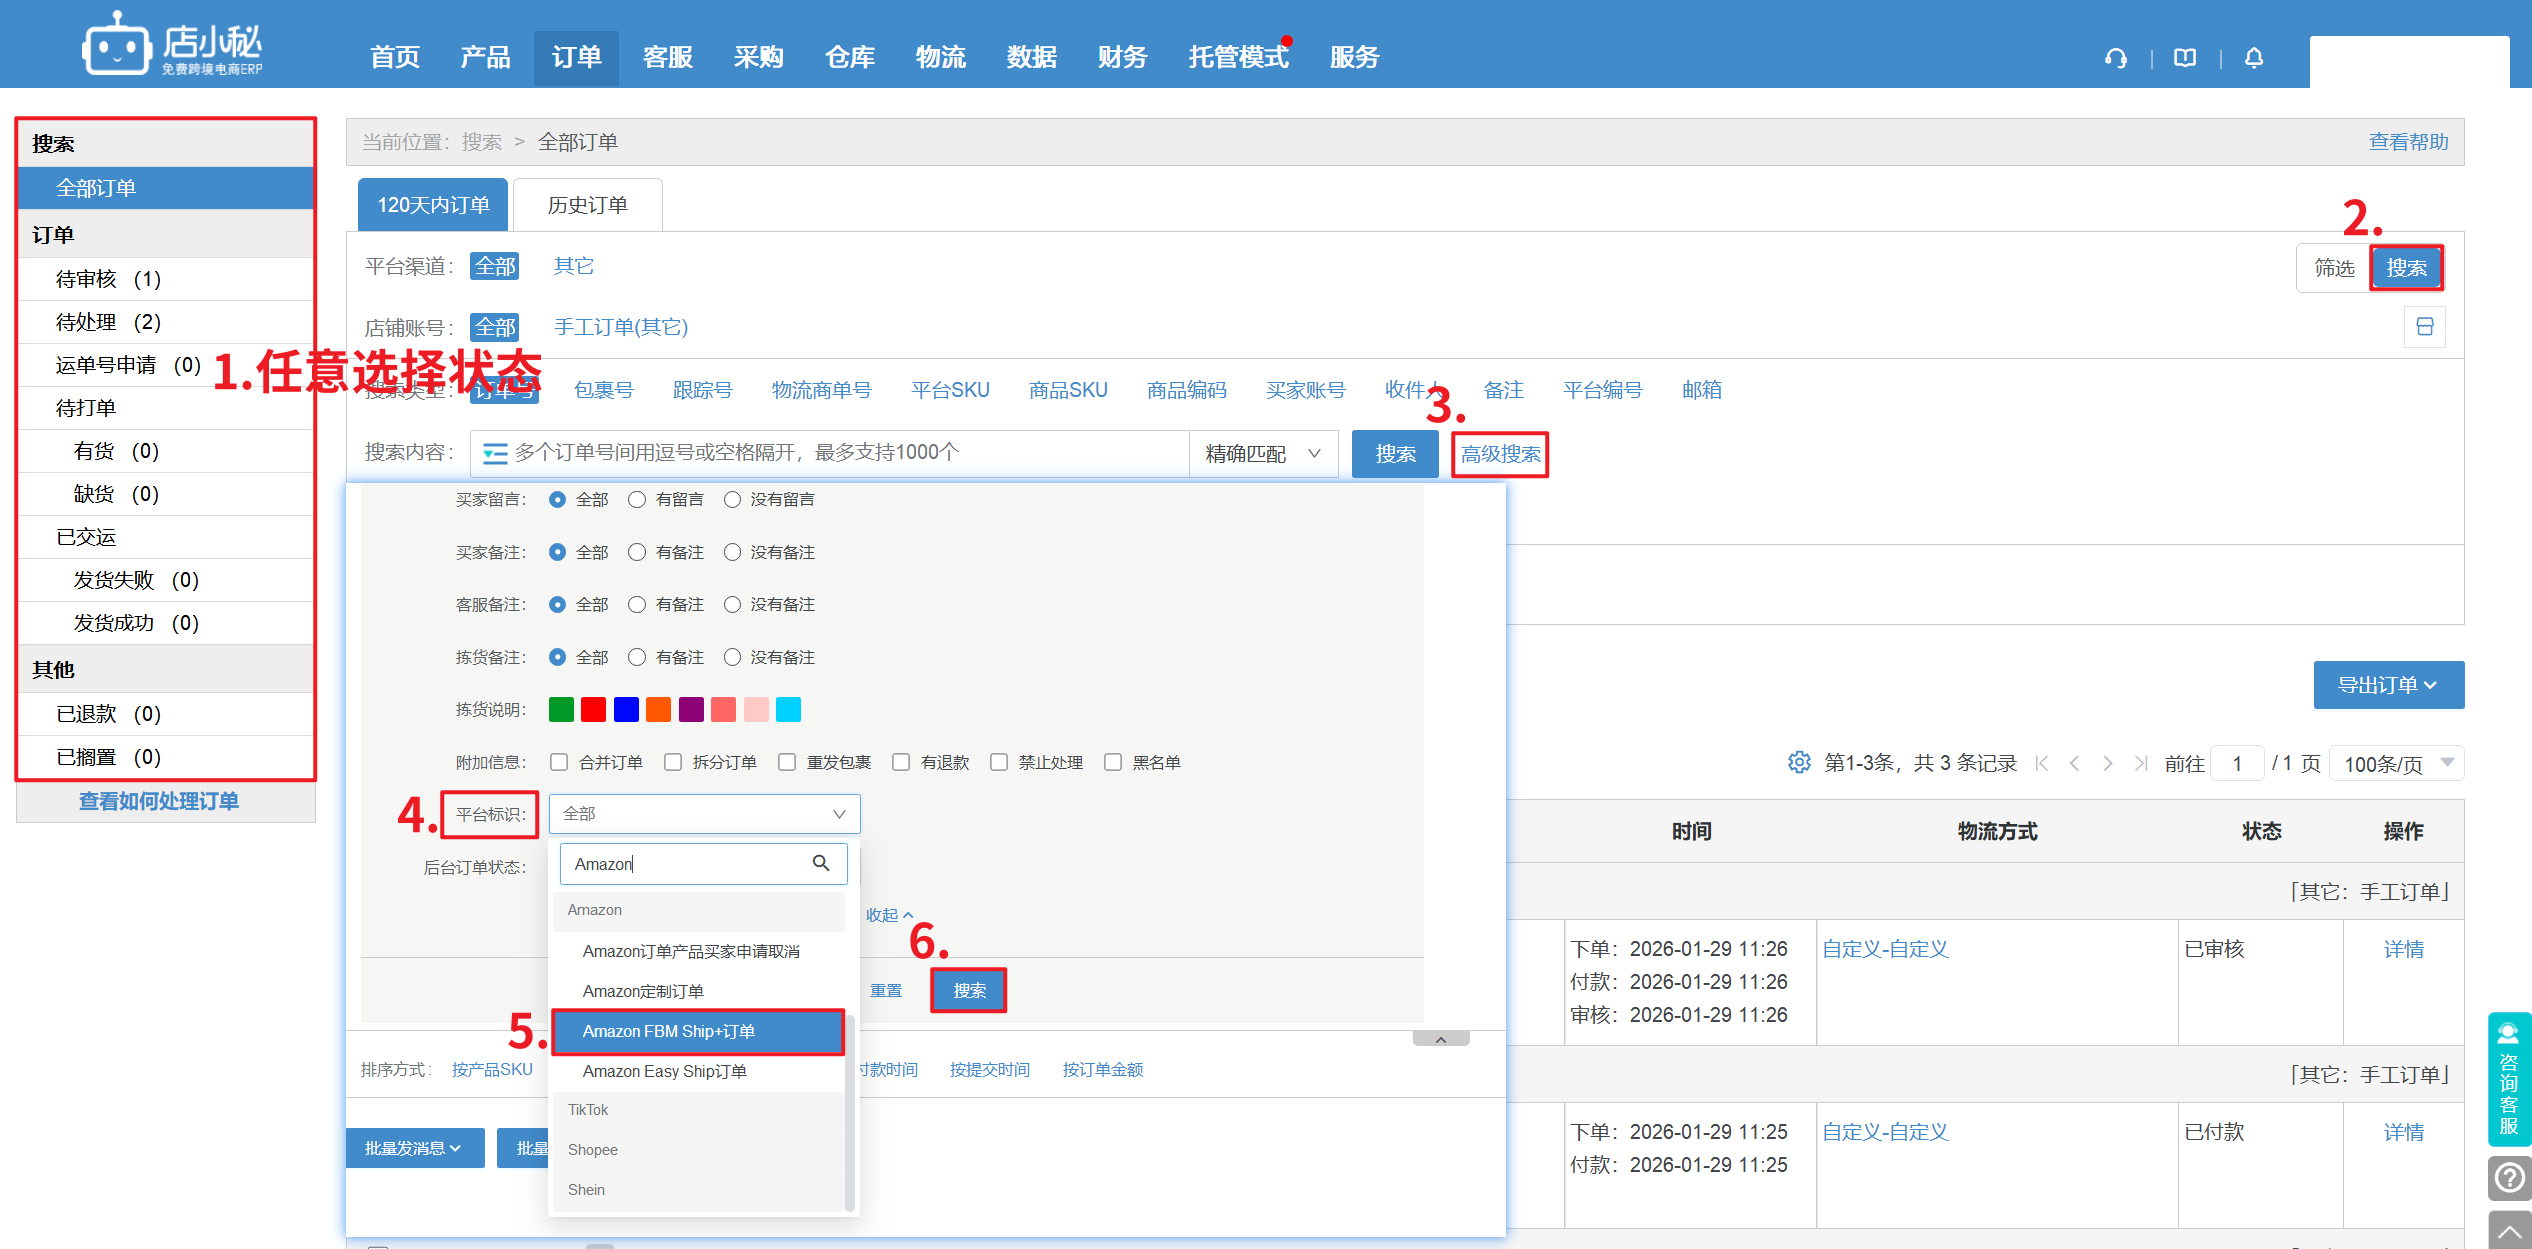Image resolution: width=2532 pixels, height=1249 pixels.
Task: Click the magnifier icon in Amazon search box
Action: tap(821, 863)
